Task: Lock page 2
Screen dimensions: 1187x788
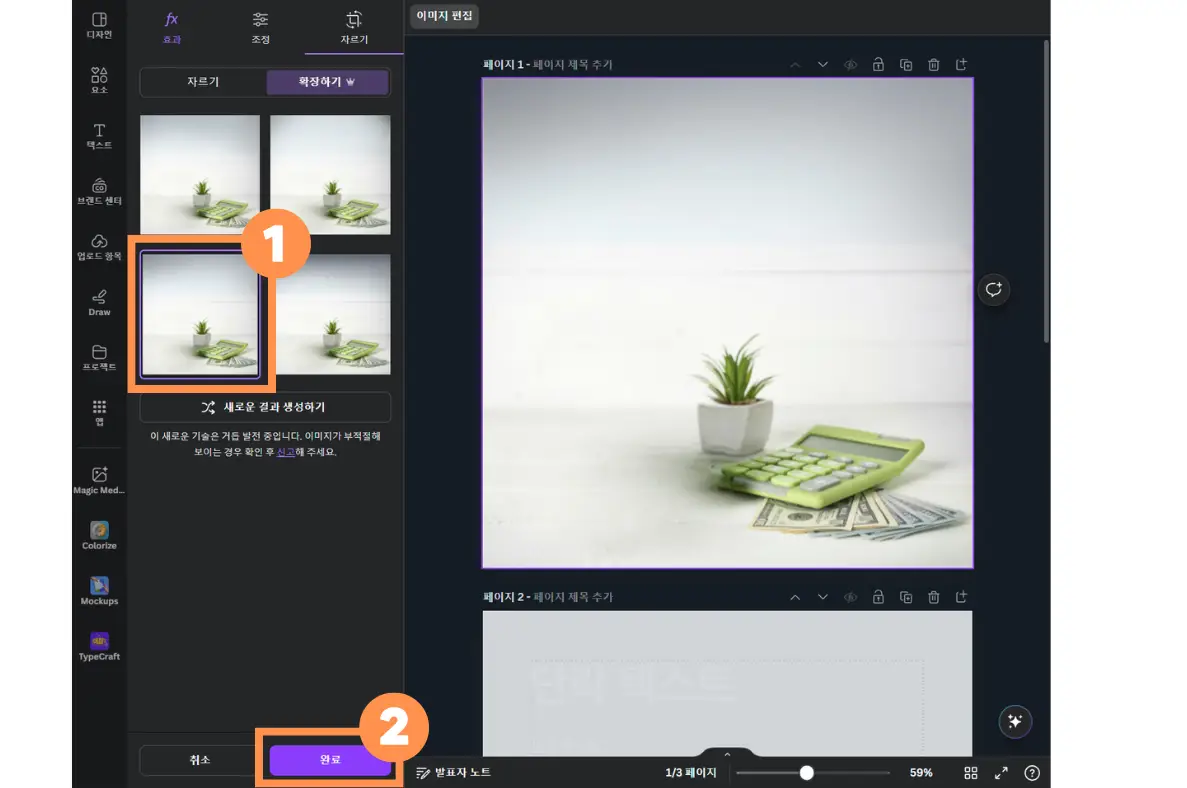Action: tap(878, 597)
